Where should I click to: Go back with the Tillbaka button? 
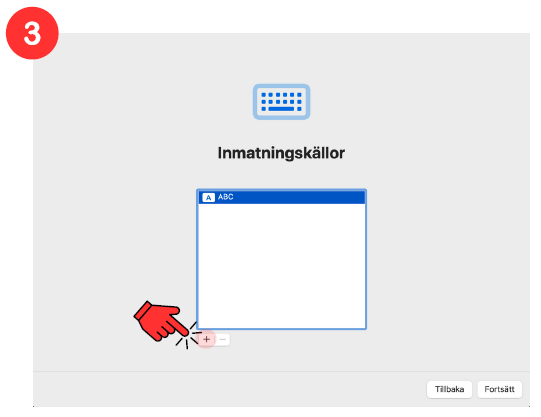pyautogui.click(x=449, y=389)
